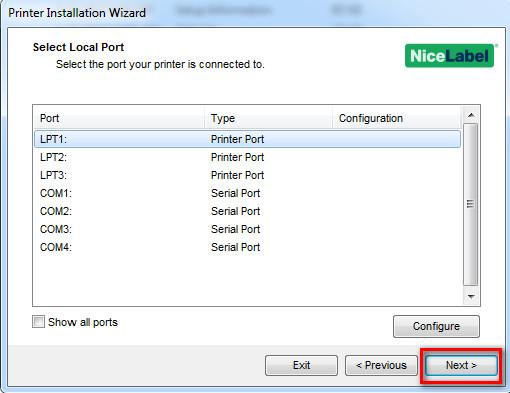
Task: Sort the list by the Type column header
Action: pyautogui.click(x=268, y=118)
